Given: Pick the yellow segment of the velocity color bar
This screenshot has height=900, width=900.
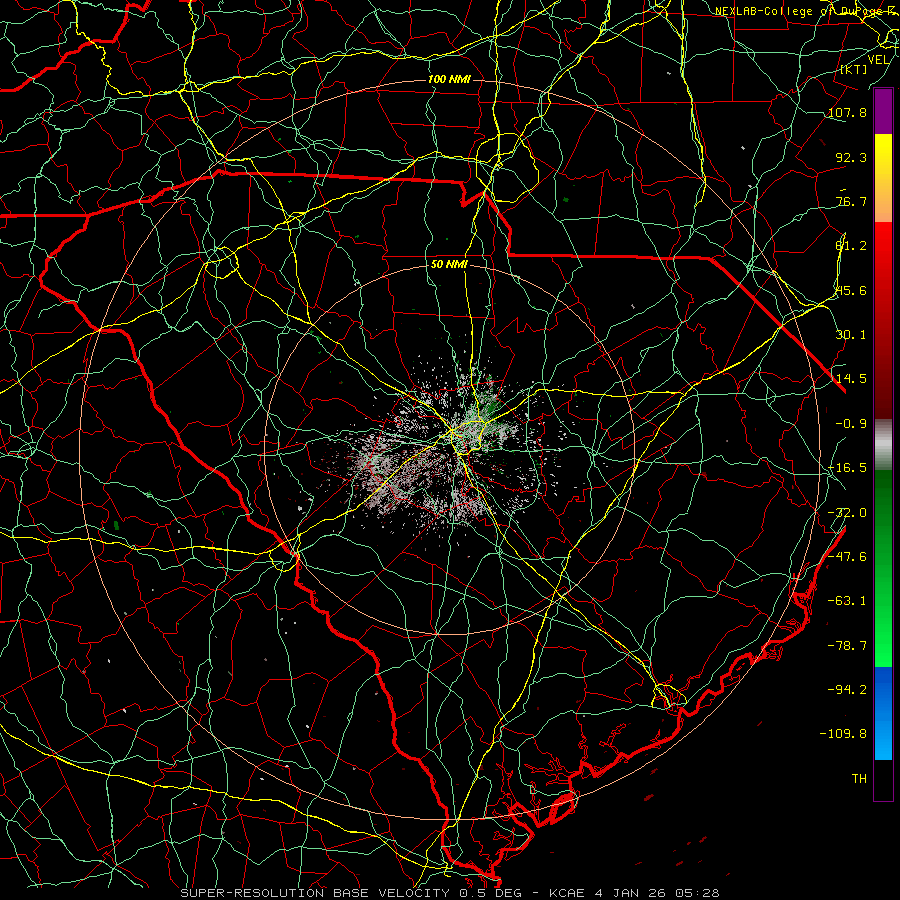Looking at the screenshot, I should (883, 156).
